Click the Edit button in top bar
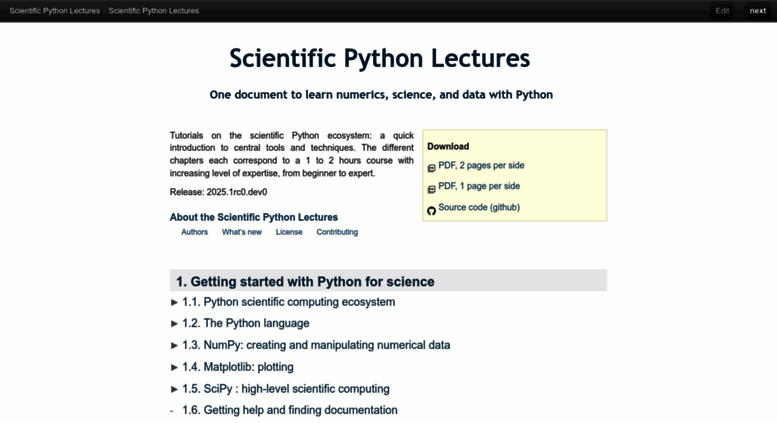 click(722, 10)
